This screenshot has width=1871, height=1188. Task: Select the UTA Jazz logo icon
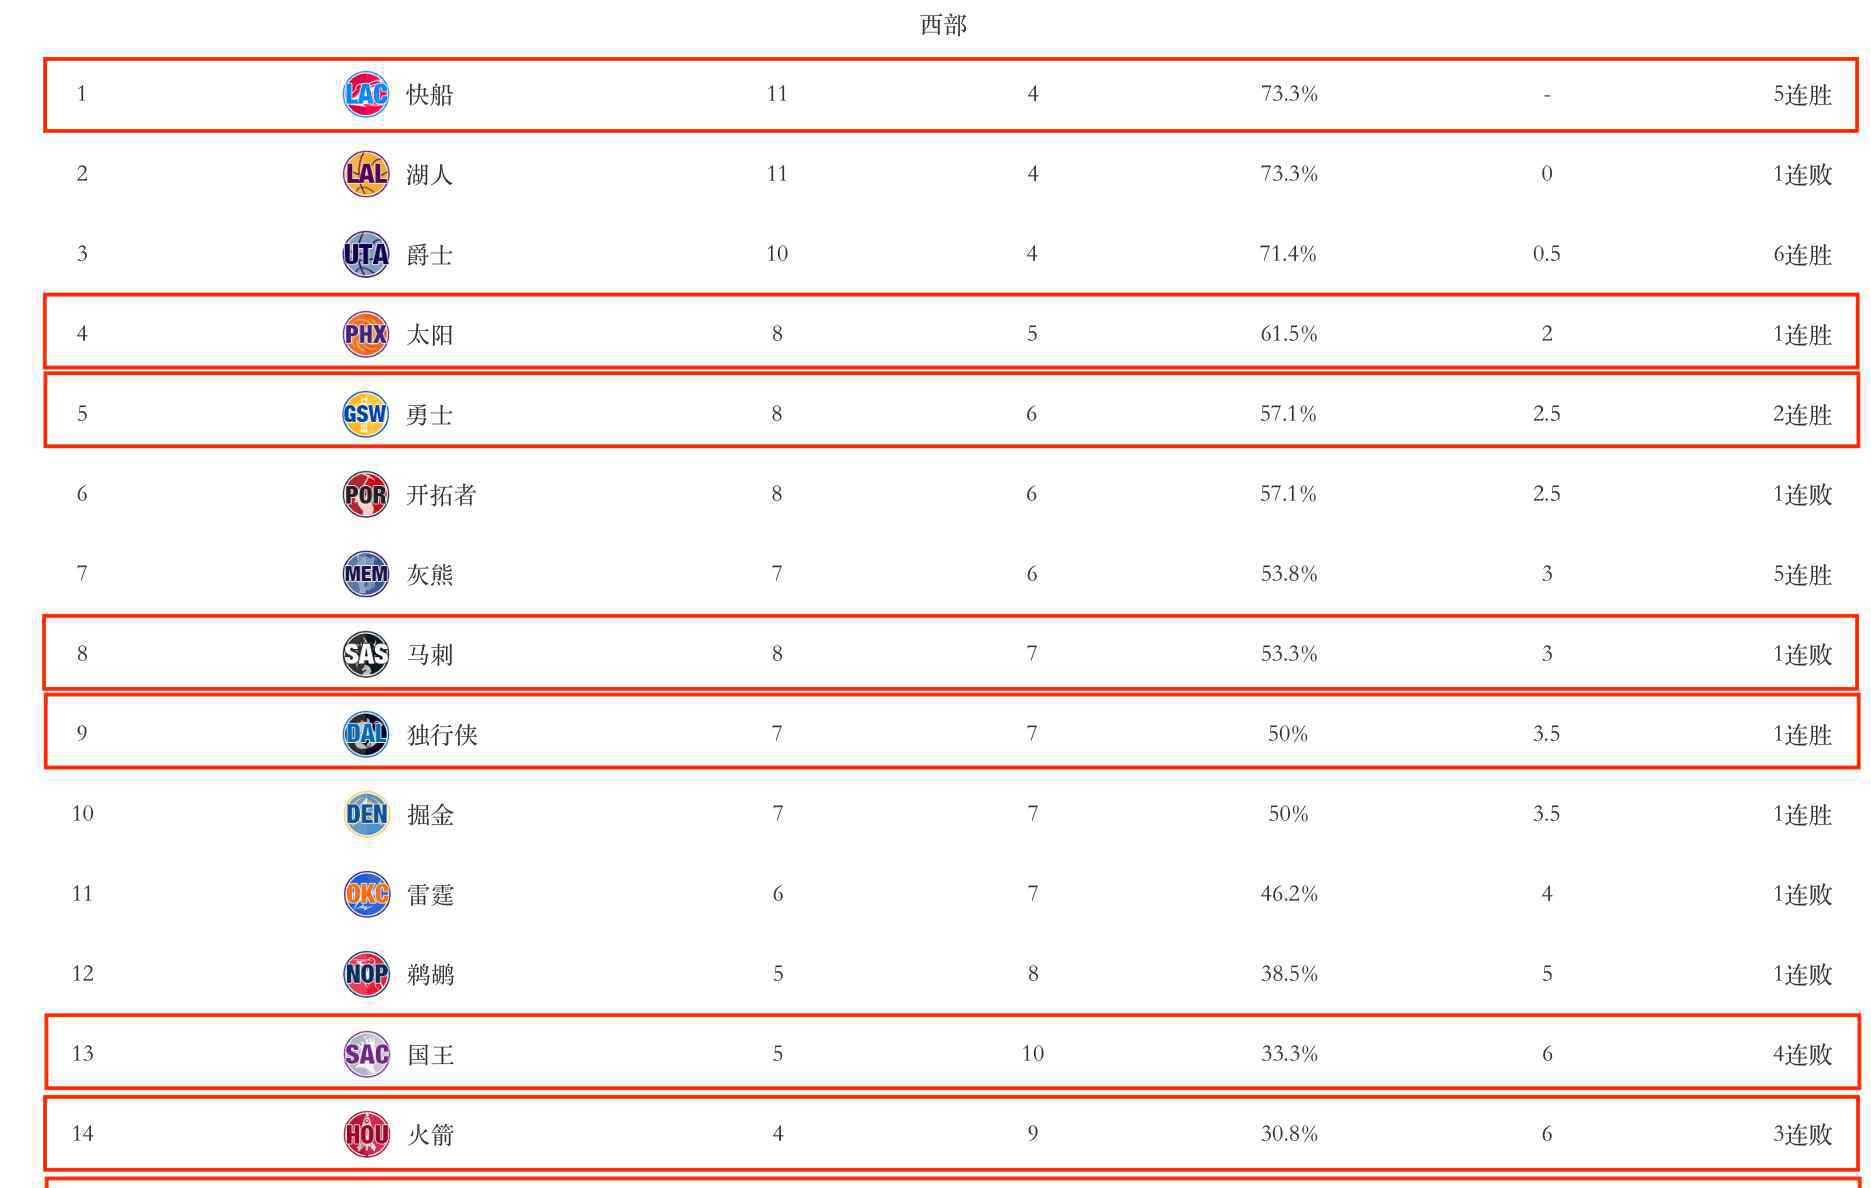[365, 254]
